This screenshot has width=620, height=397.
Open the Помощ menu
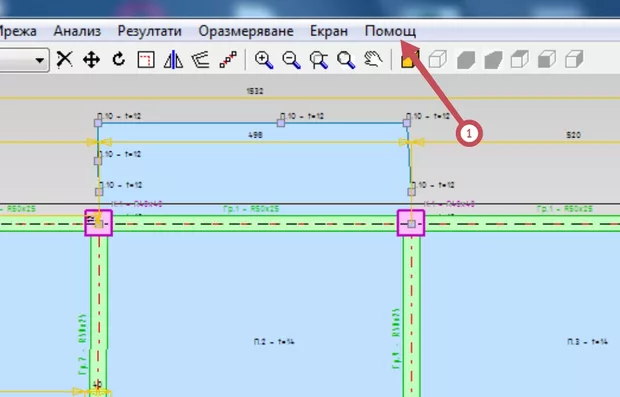pos(390,31)
